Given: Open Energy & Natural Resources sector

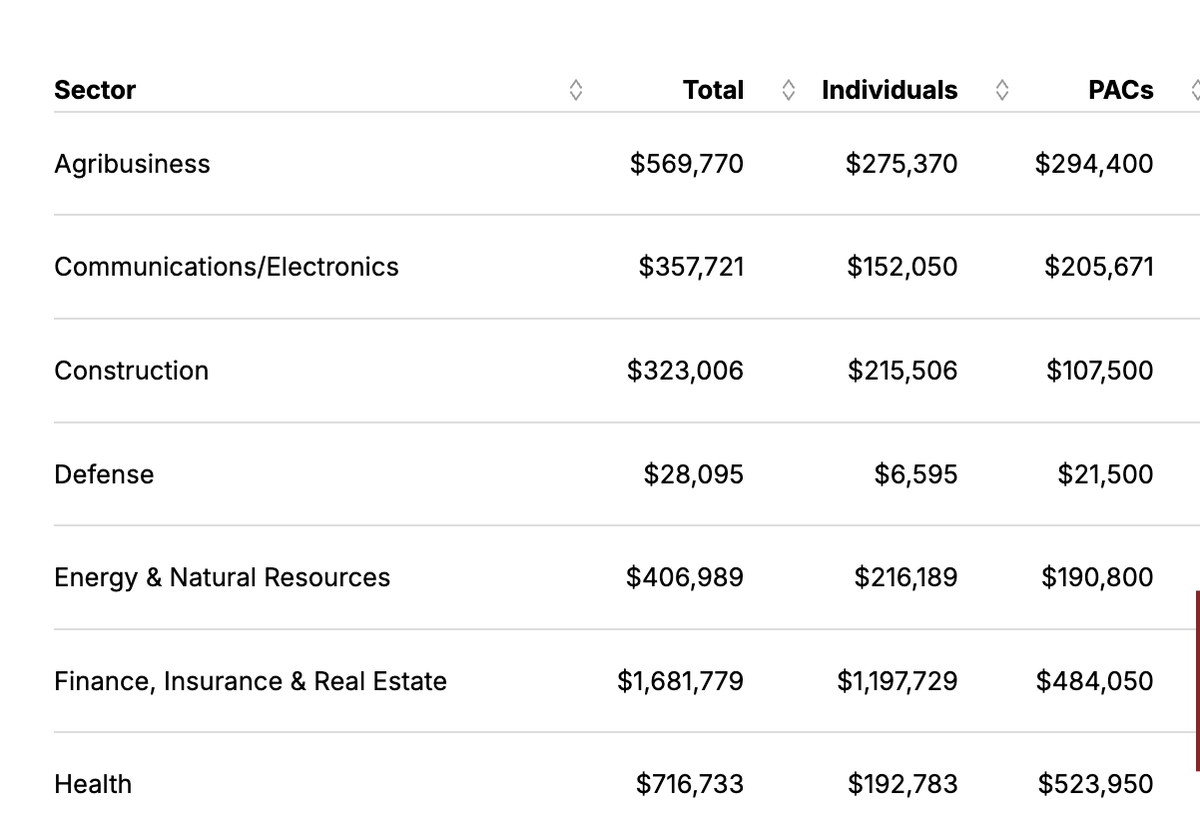Looking at the screenshot, I should 222,578.
